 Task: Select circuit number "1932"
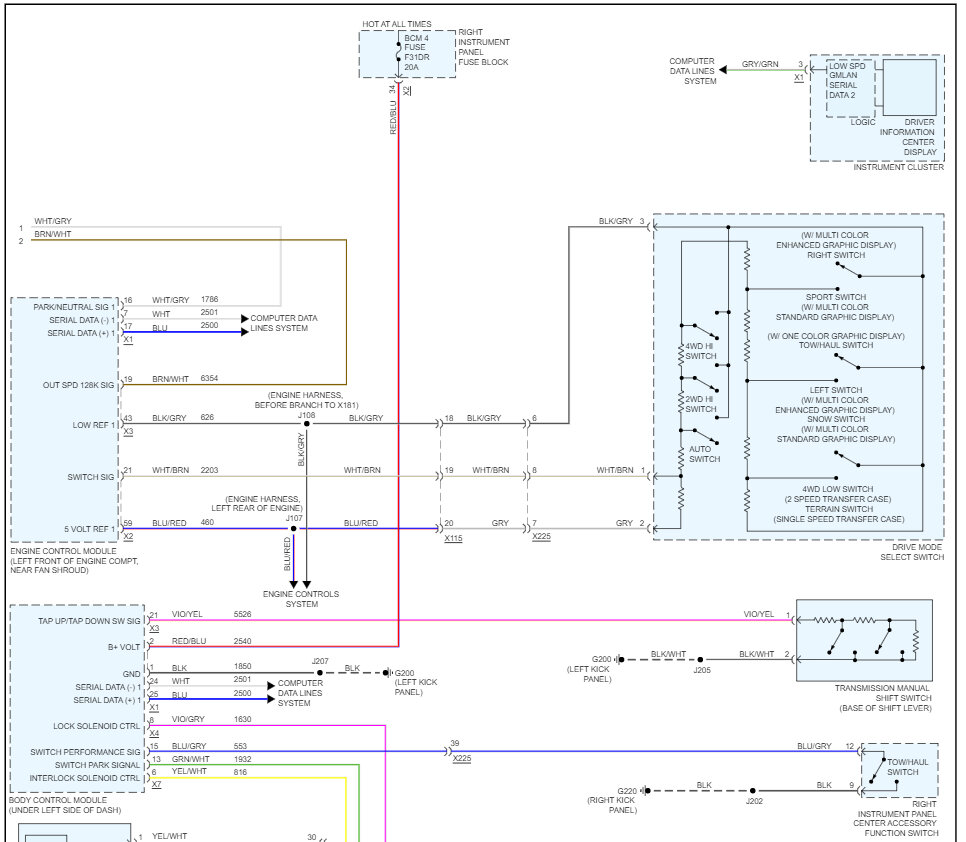coord(243,759)
